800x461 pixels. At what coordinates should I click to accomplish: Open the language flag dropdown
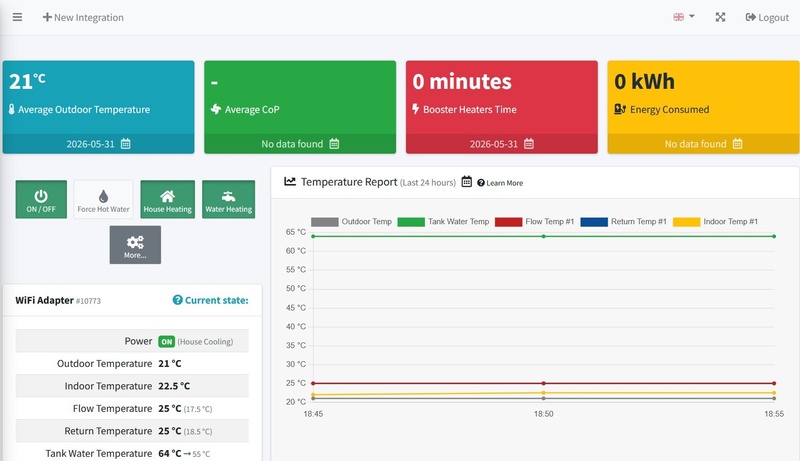tap(684, 17)
